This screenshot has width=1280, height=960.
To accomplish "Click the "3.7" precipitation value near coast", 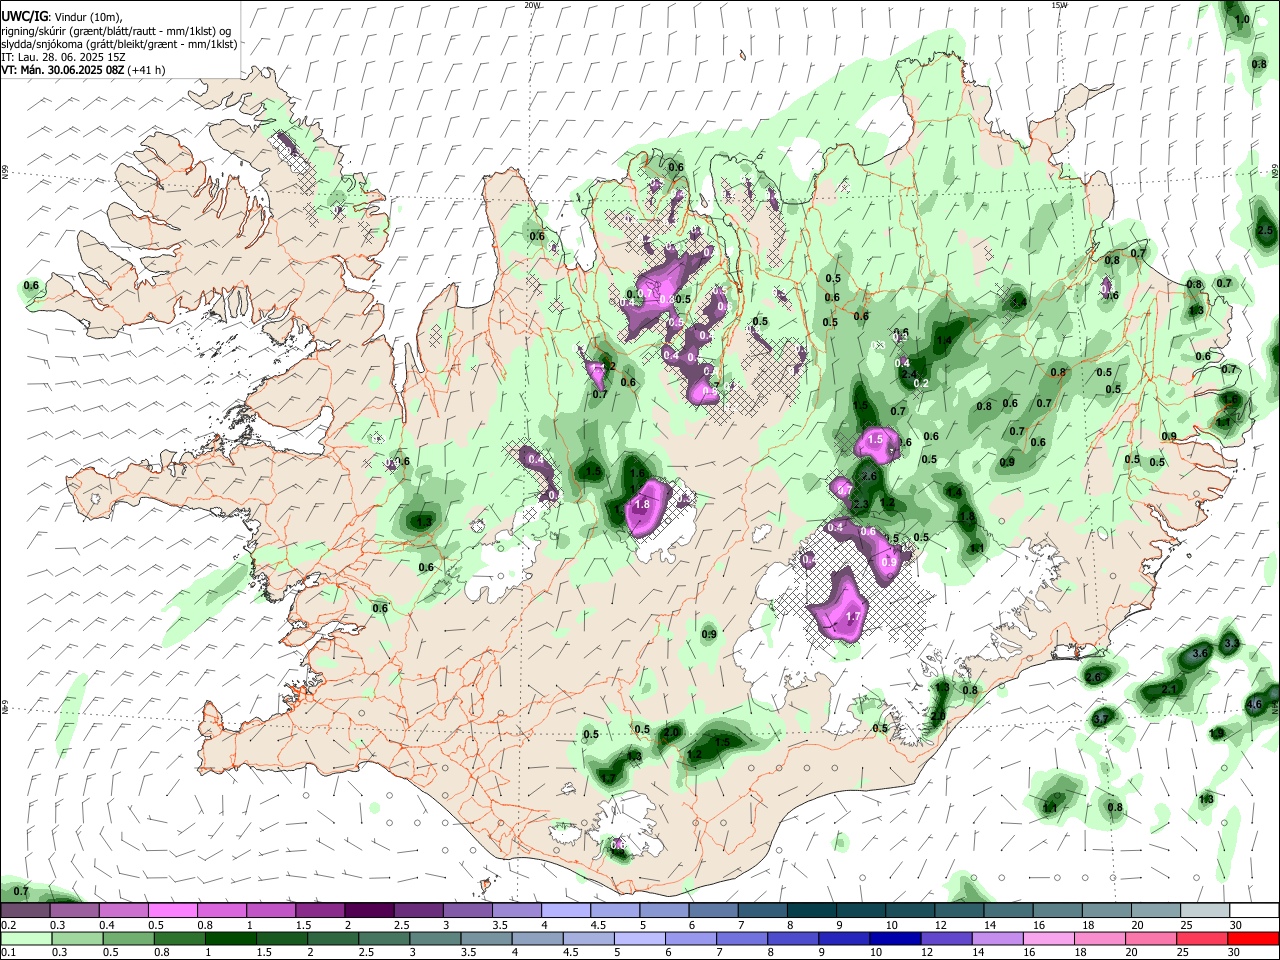I will point(1101,719).
